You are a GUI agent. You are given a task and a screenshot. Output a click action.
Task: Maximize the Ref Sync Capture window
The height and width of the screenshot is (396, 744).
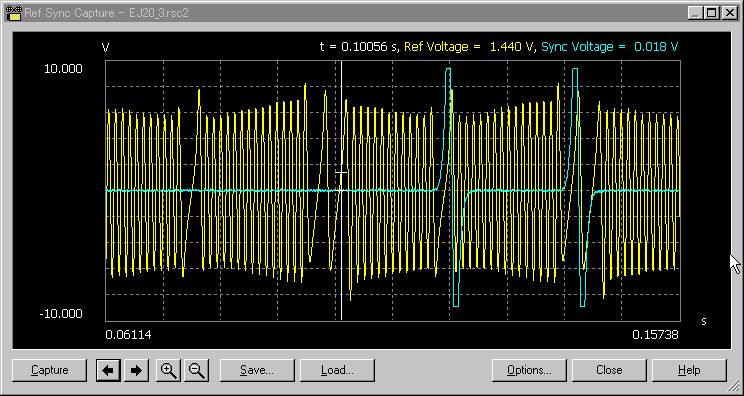coord(711,13)
